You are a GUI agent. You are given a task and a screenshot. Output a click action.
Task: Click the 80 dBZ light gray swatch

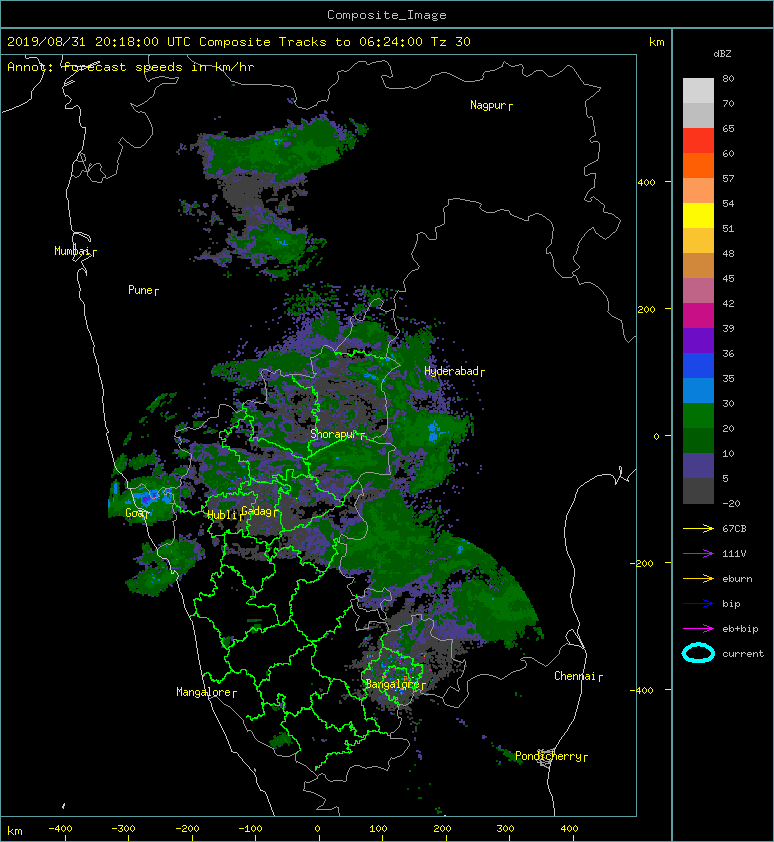pos(698,90)
